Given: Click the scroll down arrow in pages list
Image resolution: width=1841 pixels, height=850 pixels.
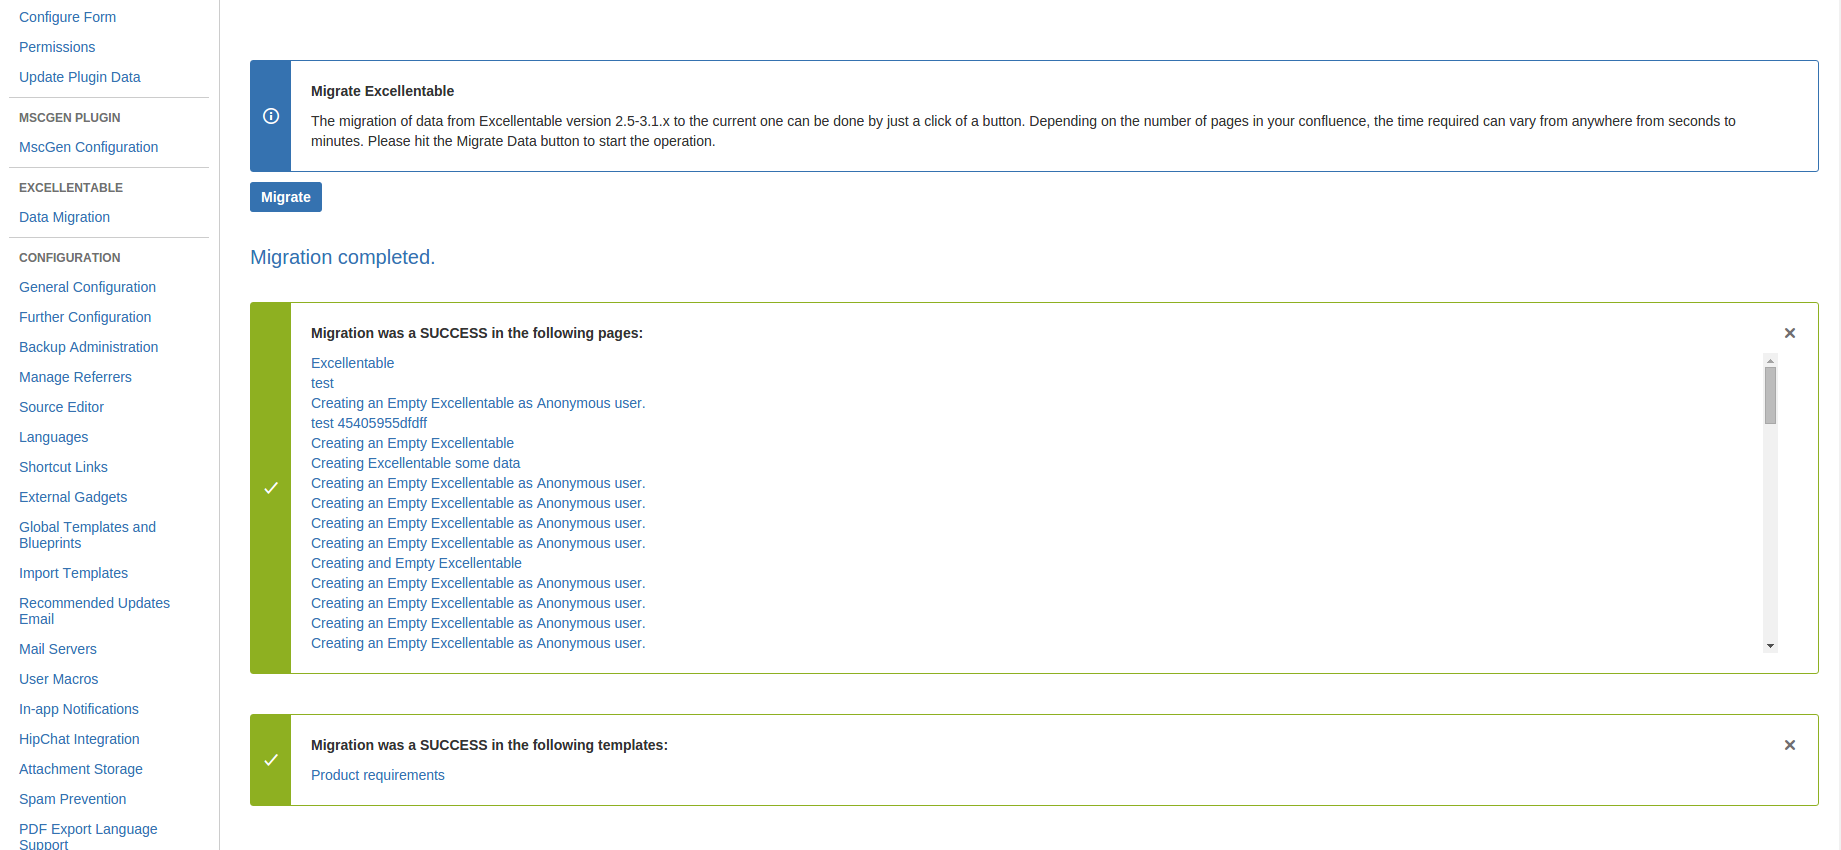Looking at the screenshot, I should coord(1770,646).
